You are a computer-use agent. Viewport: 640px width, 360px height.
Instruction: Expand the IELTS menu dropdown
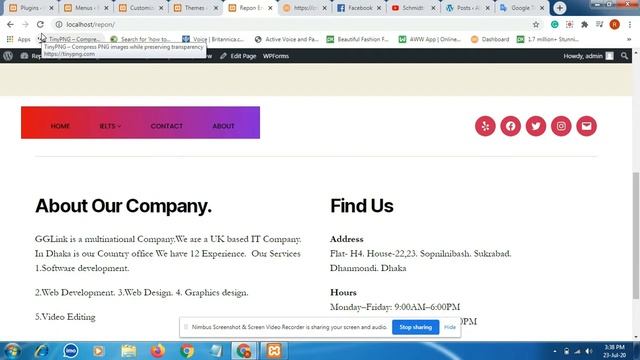(110, 126)
